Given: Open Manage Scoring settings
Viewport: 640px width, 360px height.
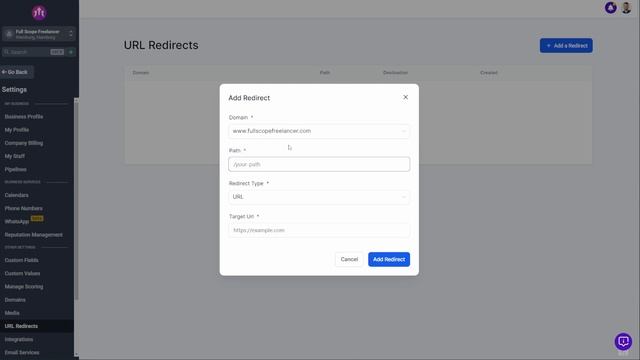Looking at the screenshot, I should (24, 287).
